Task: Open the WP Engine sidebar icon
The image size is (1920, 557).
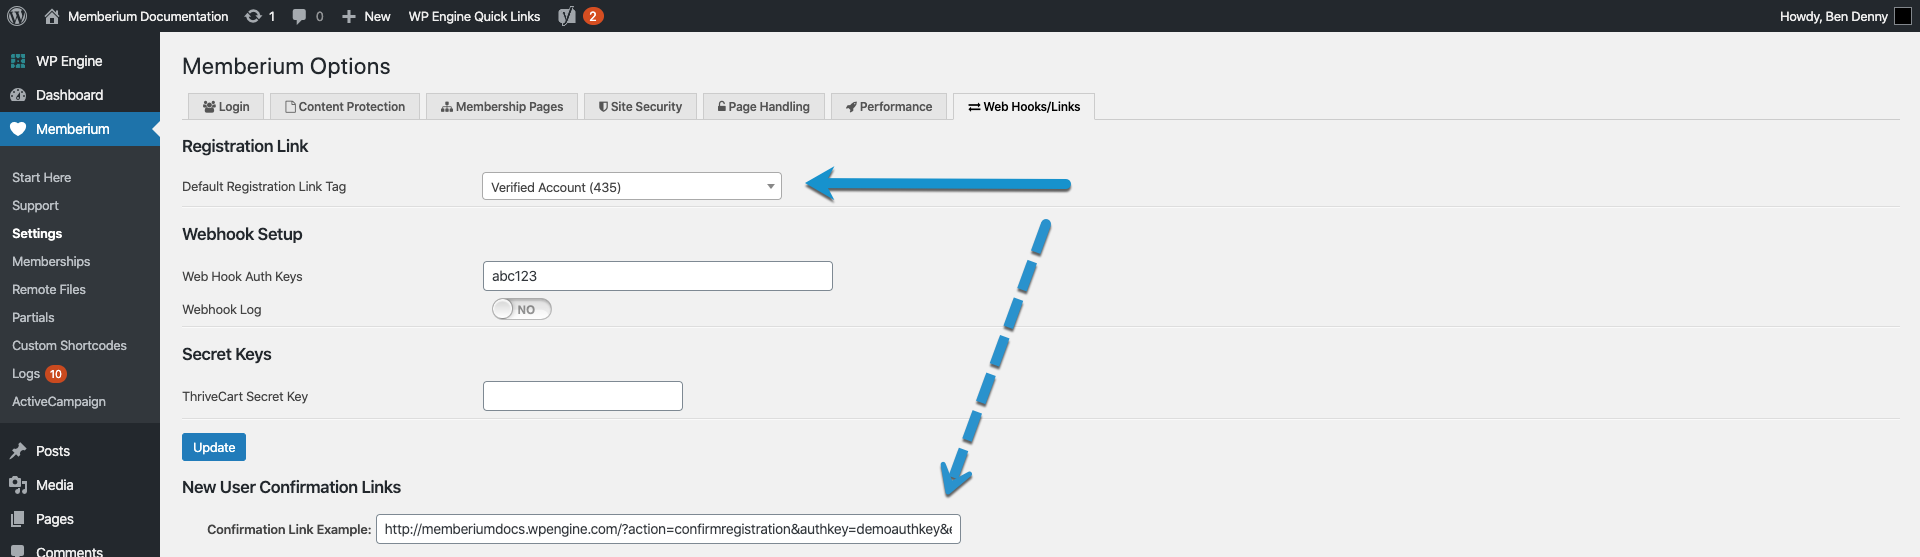Action: pyautogui.click(x=18, y=61)
